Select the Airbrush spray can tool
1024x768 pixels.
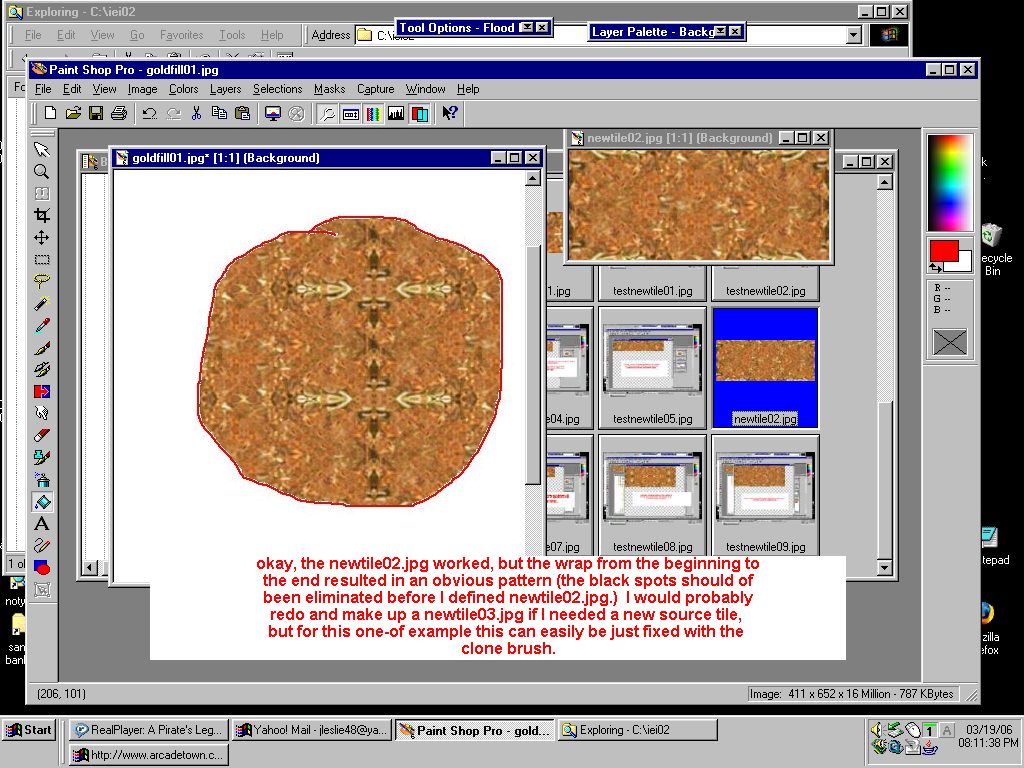click(x=42, y=480)
